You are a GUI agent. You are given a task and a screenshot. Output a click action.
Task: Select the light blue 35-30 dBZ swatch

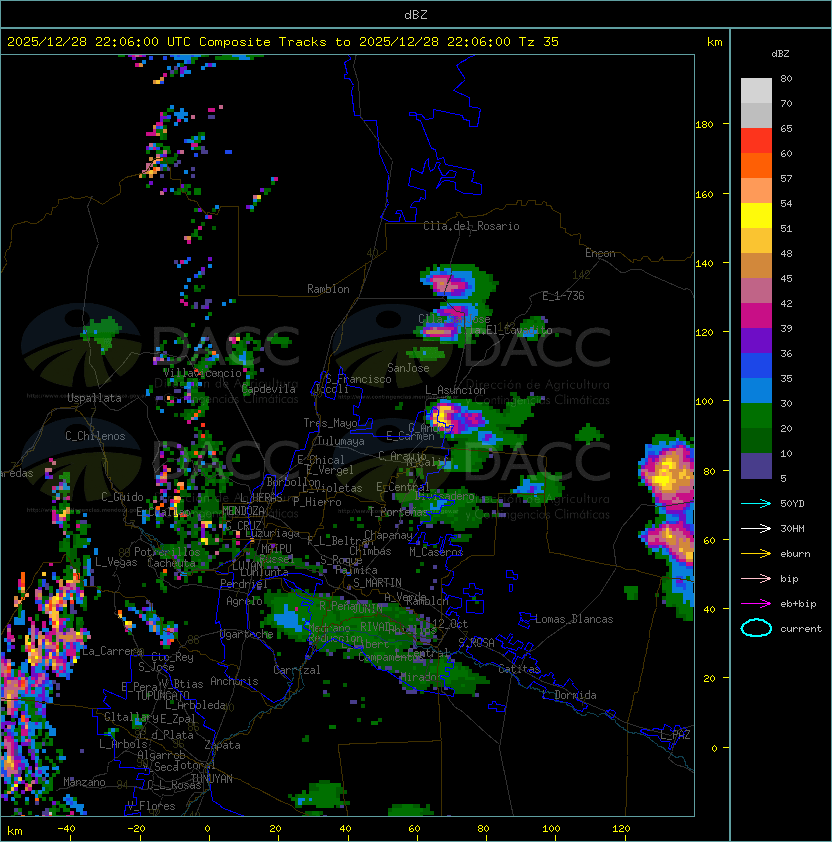tap(756, 390)
